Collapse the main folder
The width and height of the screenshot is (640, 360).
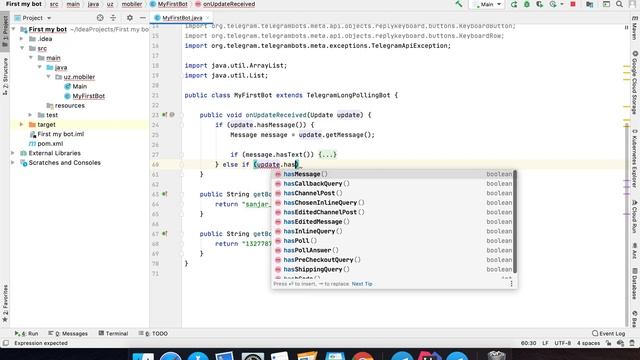[x=31, y=58]
